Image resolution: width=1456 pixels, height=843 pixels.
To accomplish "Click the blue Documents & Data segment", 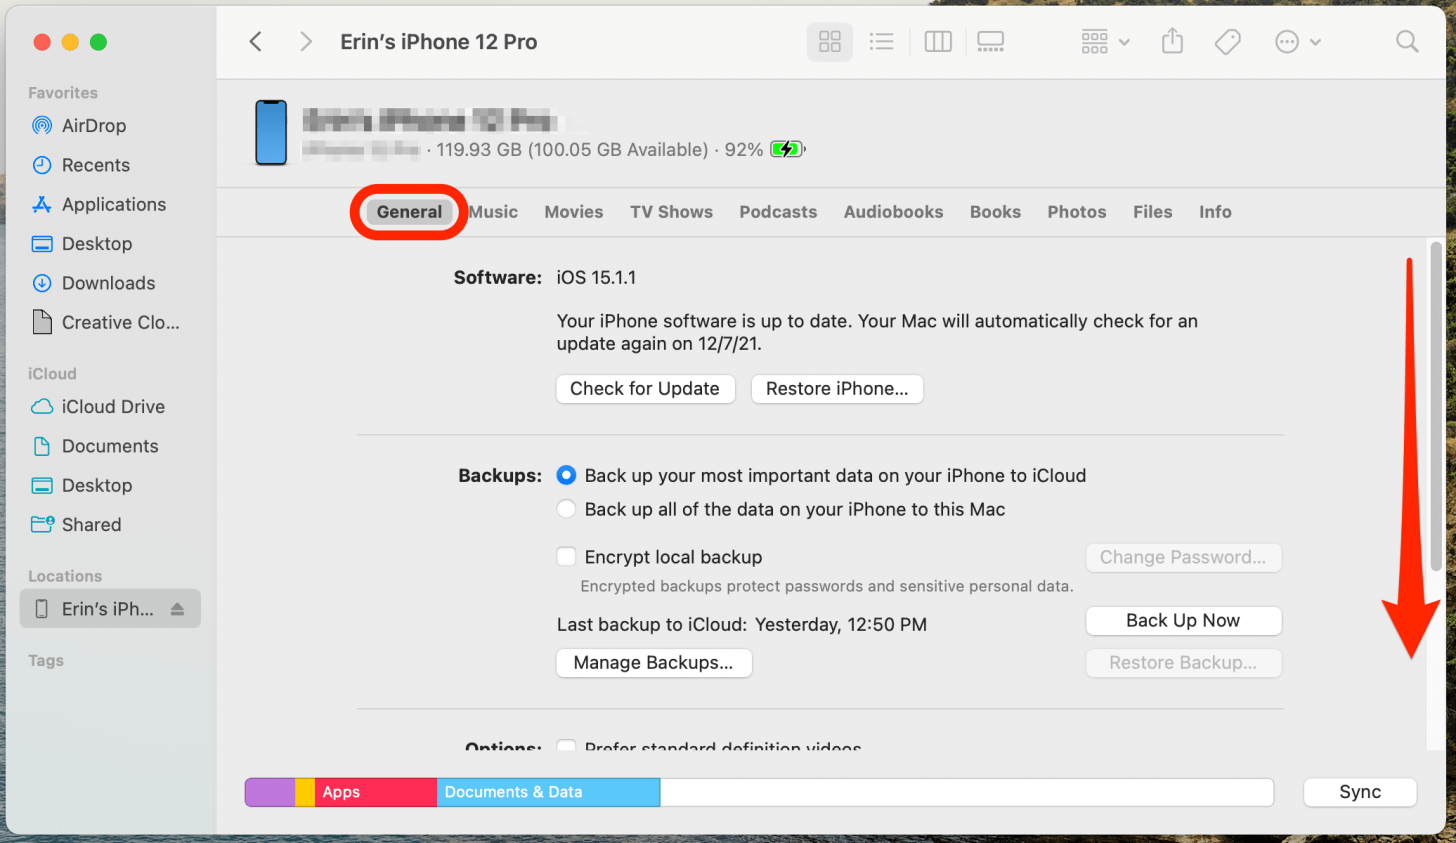I will click(x=548, y=792).
